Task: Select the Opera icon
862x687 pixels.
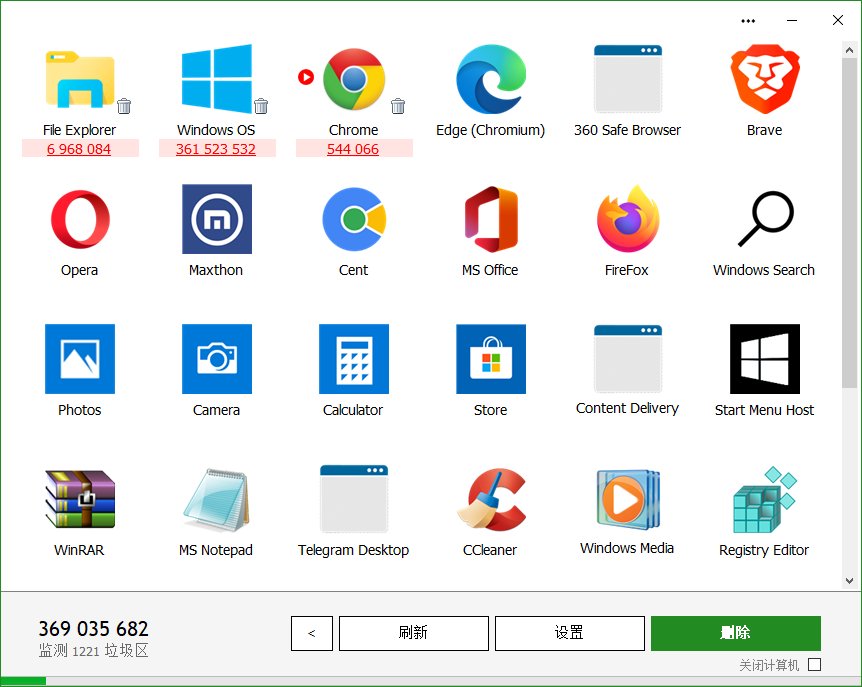Action: 80,219
